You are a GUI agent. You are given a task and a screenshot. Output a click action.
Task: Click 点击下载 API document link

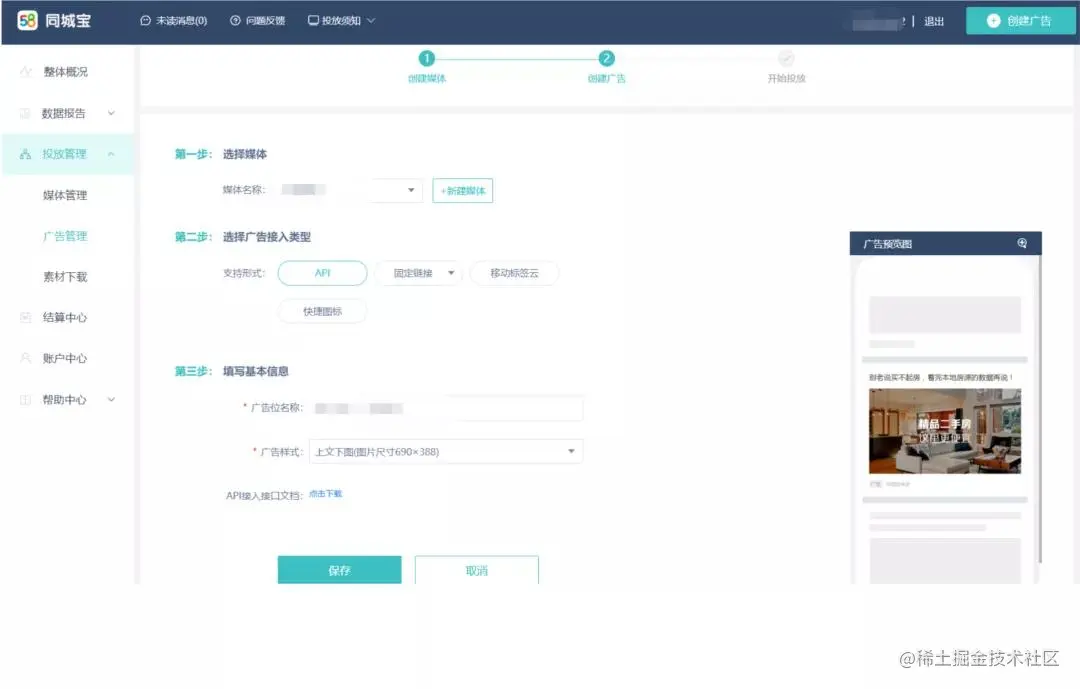tap(325, 494)
